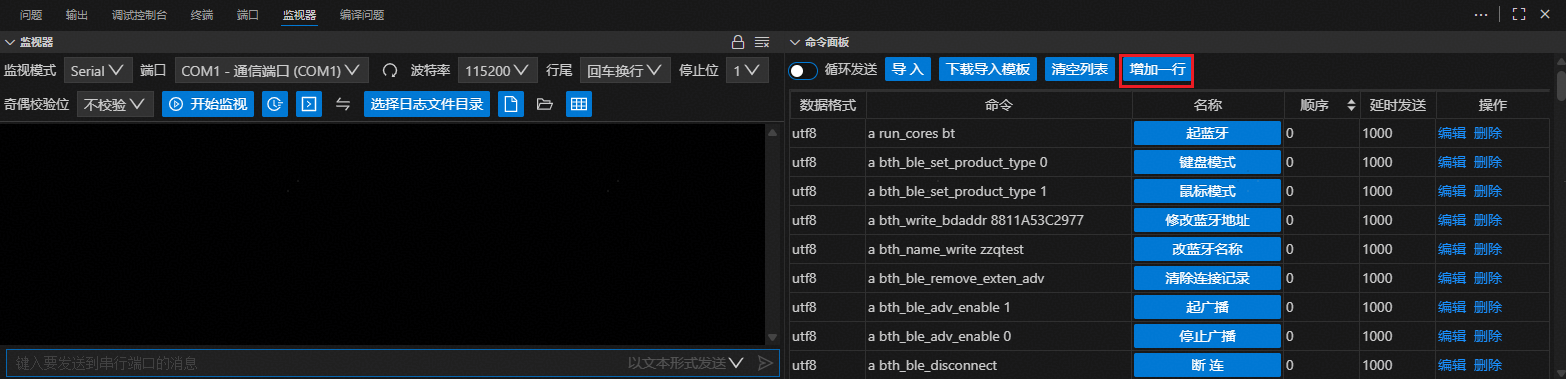Click the 下载导入模板 button
Screen dimensions: 1566x379
tap(988, 70)
